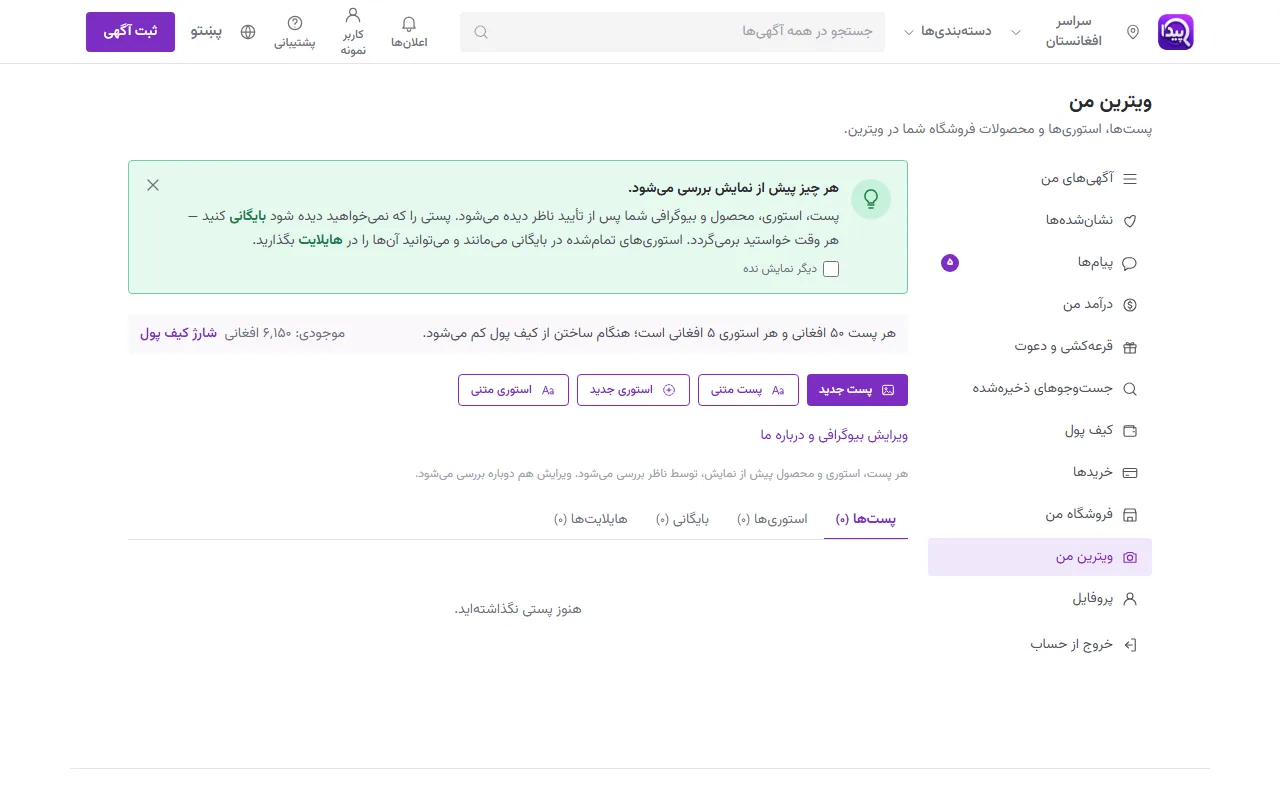The height and width of the screenshot is (800, 1280).
Task: Open جست‌وجوهای ذخیره‌شده in the sidebar
Action: (x=1040, y=389)
